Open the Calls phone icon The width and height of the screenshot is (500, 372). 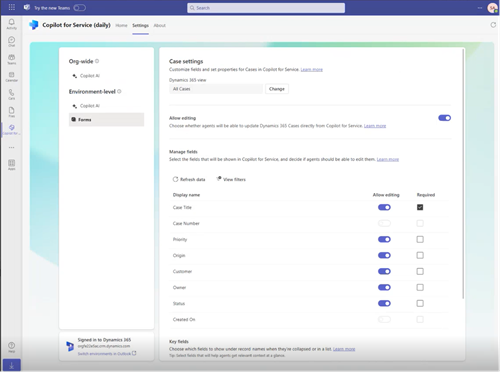(12, 94)
